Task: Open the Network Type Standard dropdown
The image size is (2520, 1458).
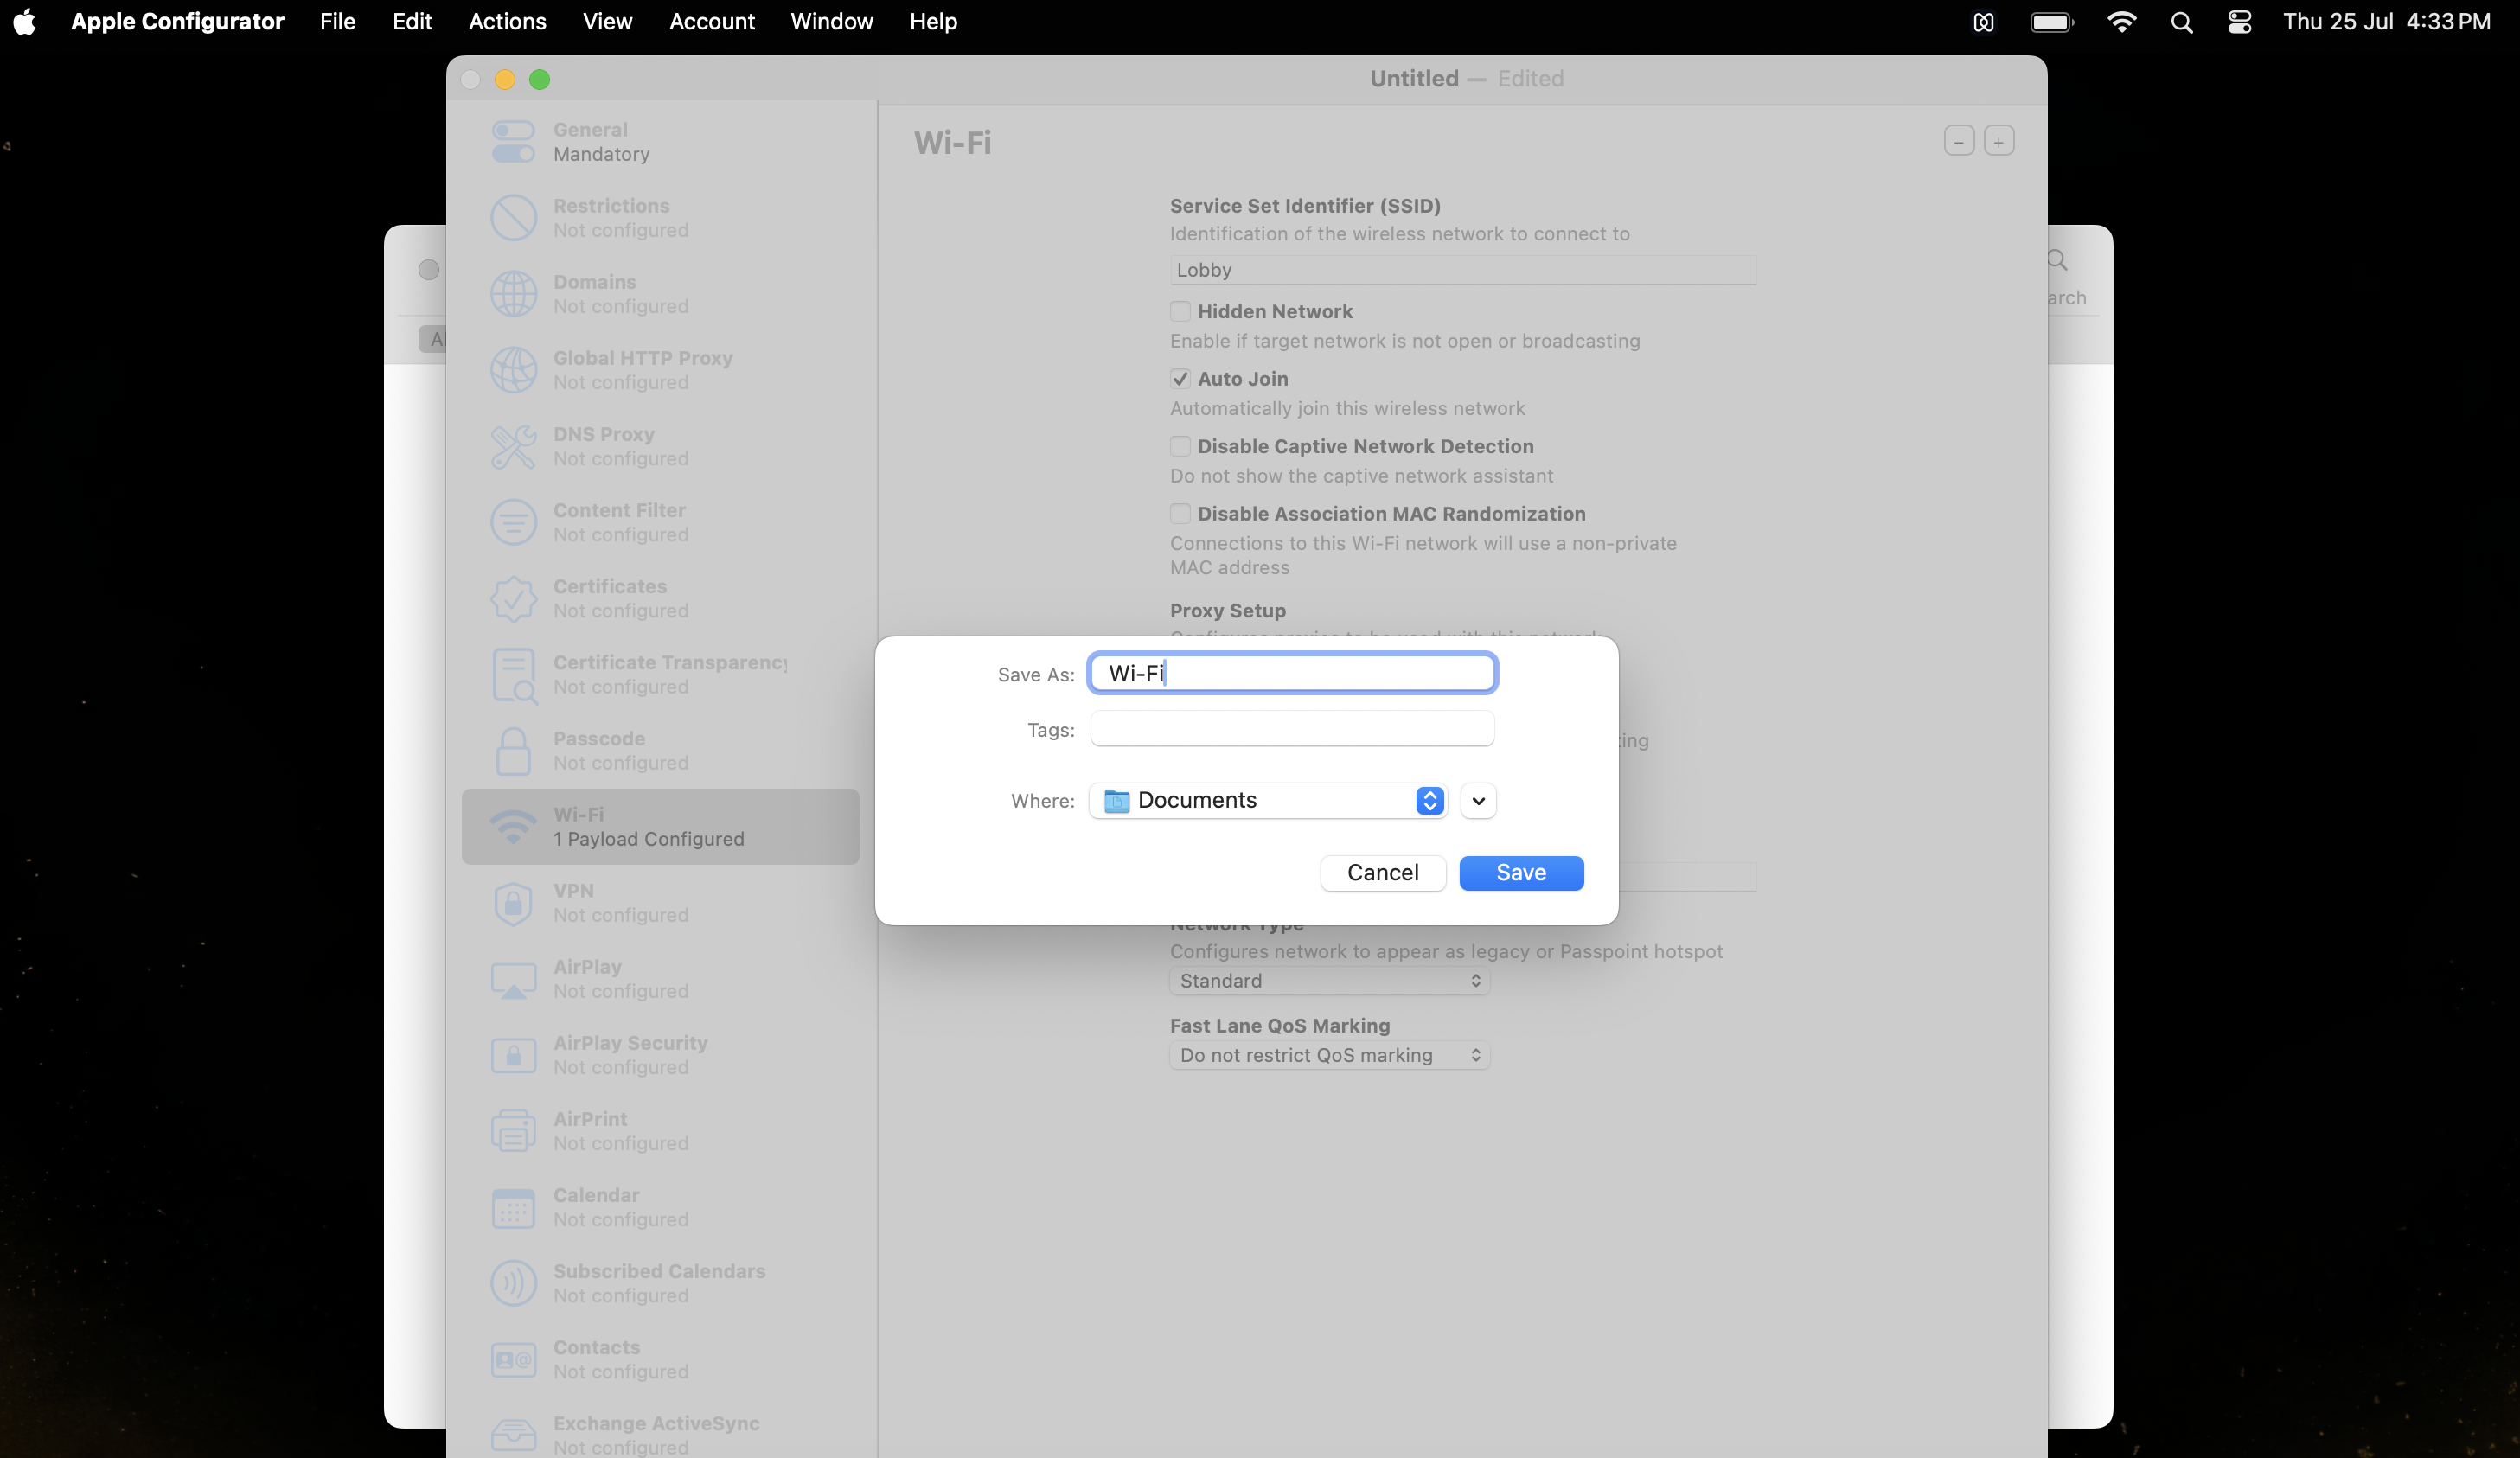Action: [x=1329, y=981]
